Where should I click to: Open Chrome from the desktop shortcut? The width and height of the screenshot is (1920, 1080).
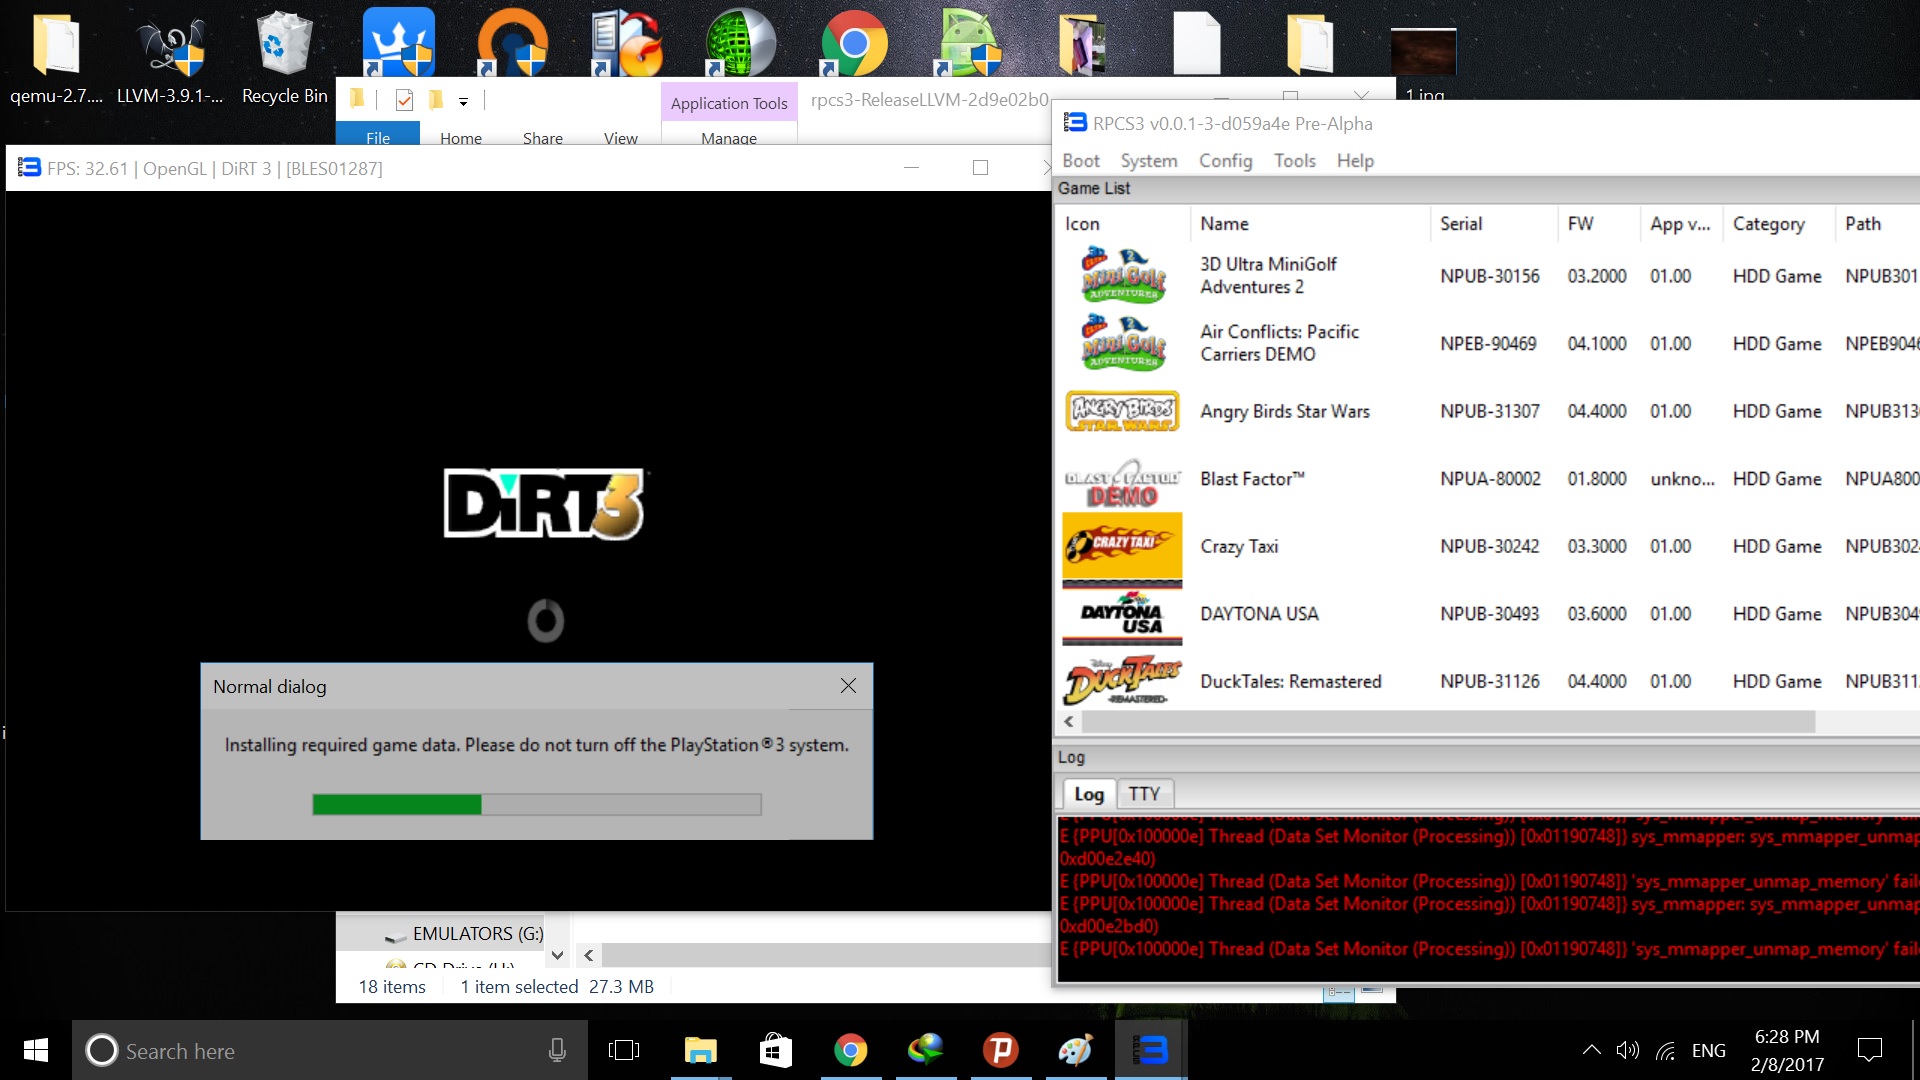coord(853,44)
